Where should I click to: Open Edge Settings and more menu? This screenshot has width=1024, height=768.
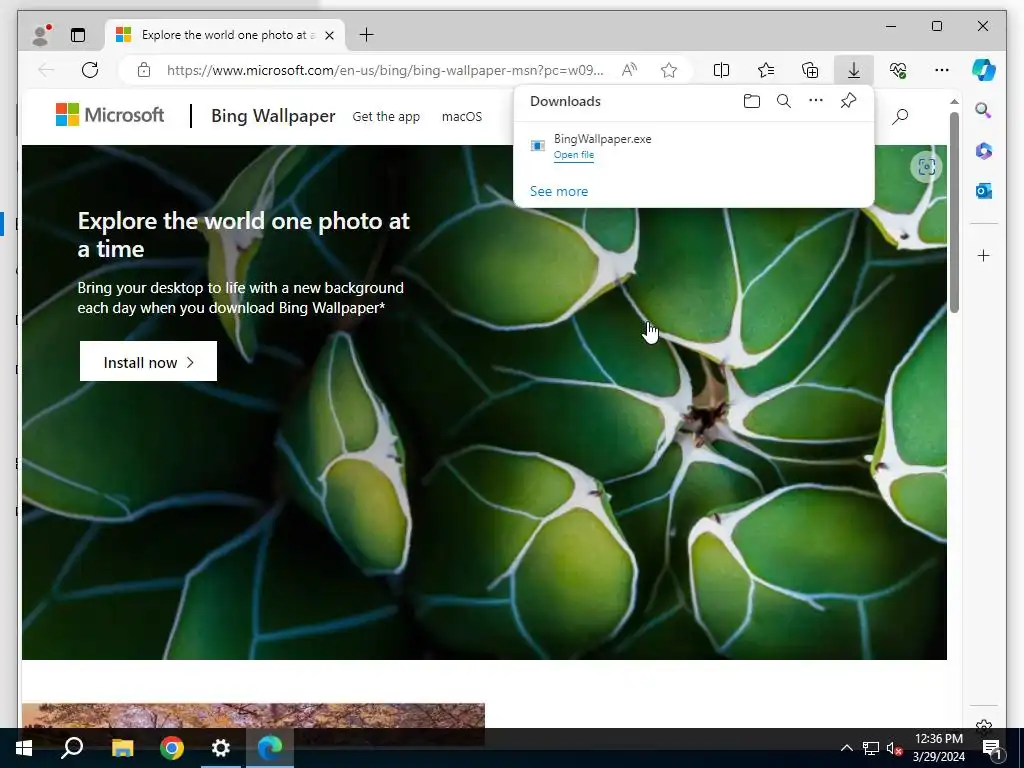tap(941, 70)
